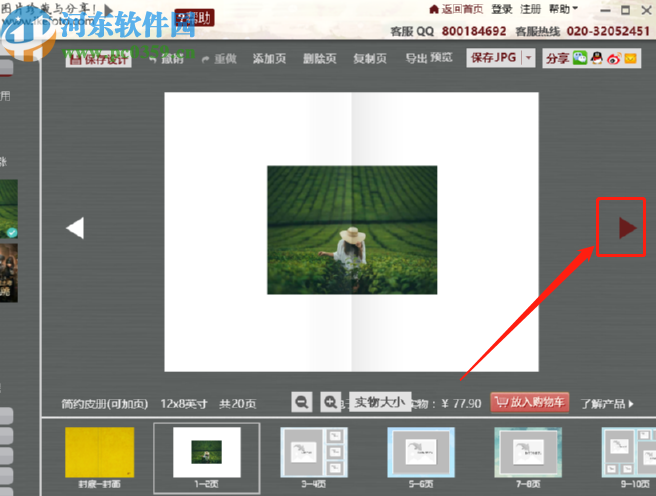Screen dimensions: 656x496
Task: Open the 帮助 help dropdown menu
Action: (563, 9)
